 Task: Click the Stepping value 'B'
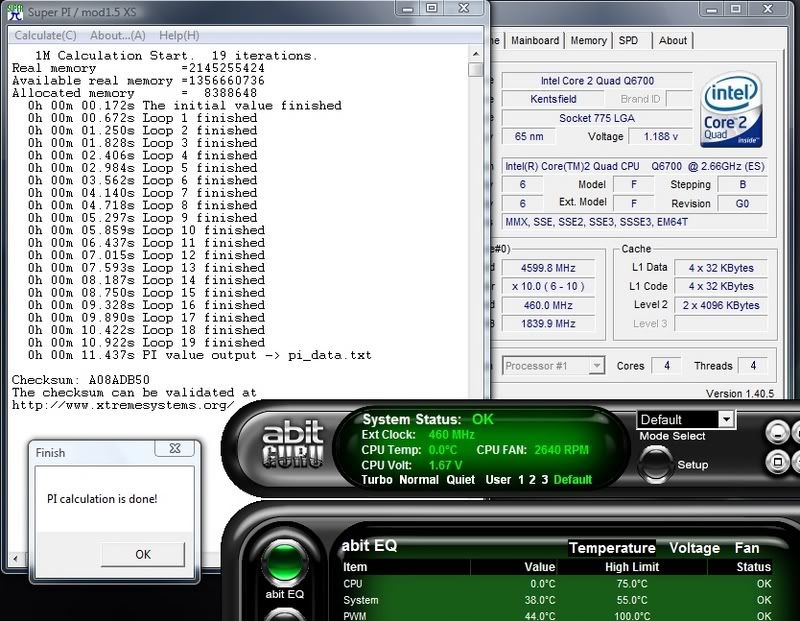coord(742,184)
